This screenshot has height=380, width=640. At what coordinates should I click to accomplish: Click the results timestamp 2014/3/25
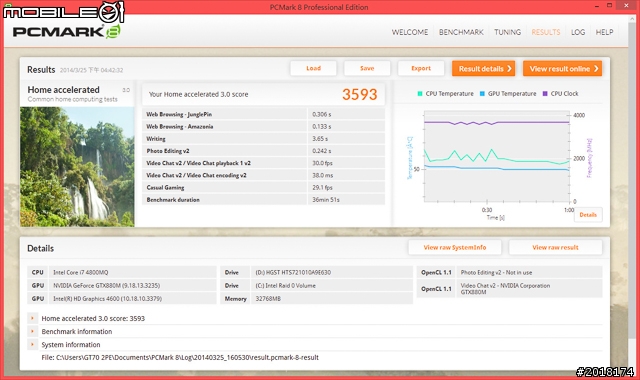[x=91, y=70]
